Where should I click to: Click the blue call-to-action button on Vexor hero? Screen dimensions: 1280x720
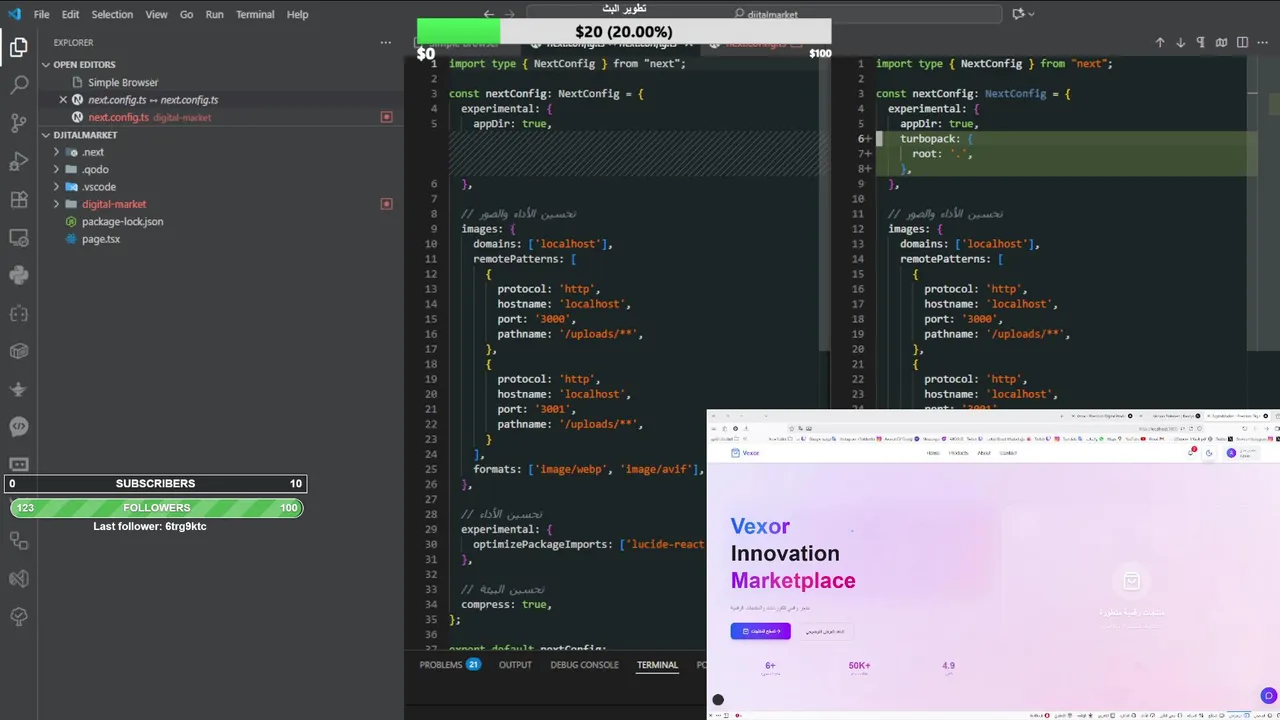pyautogui.click(x=760, y=631)
